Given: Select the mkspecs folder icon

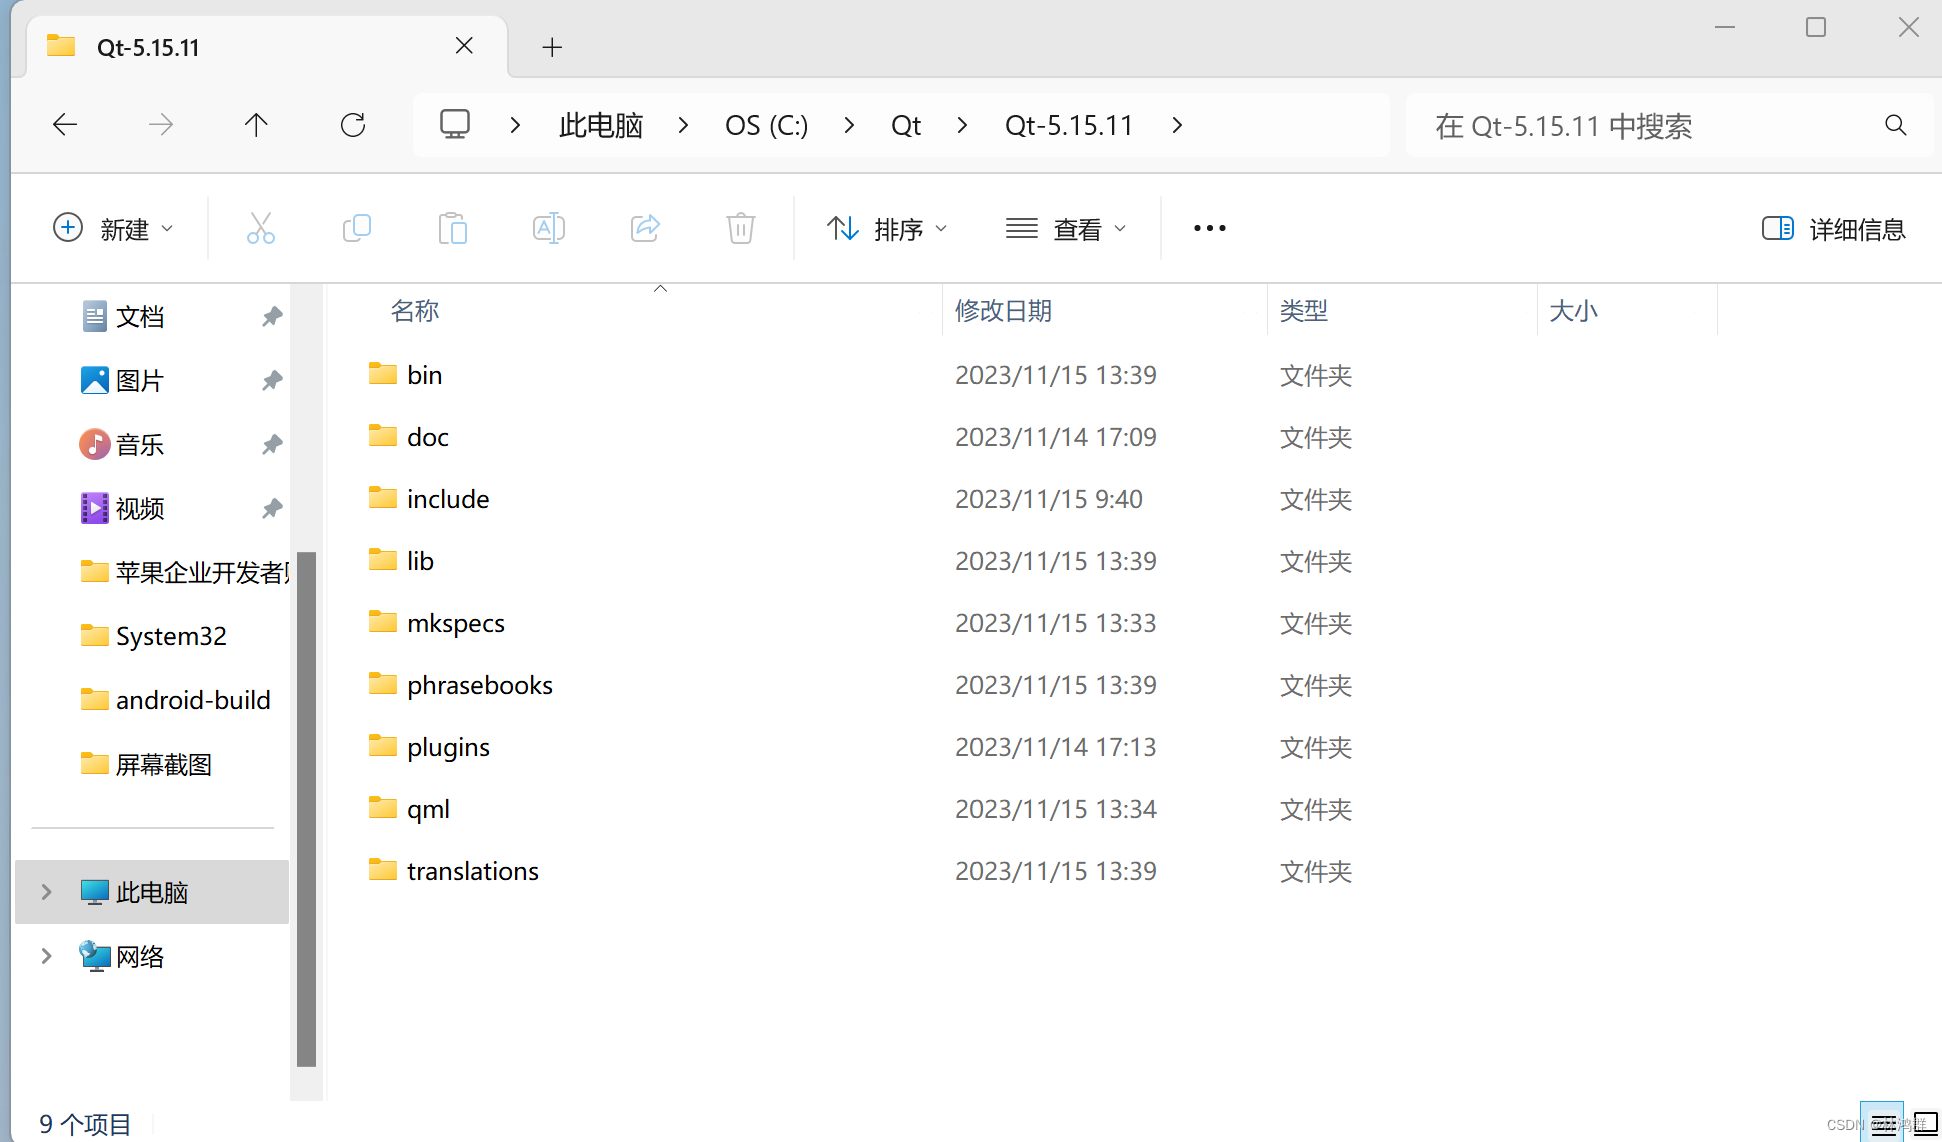Looking at the screenshot, I should [x=383, y=622].
